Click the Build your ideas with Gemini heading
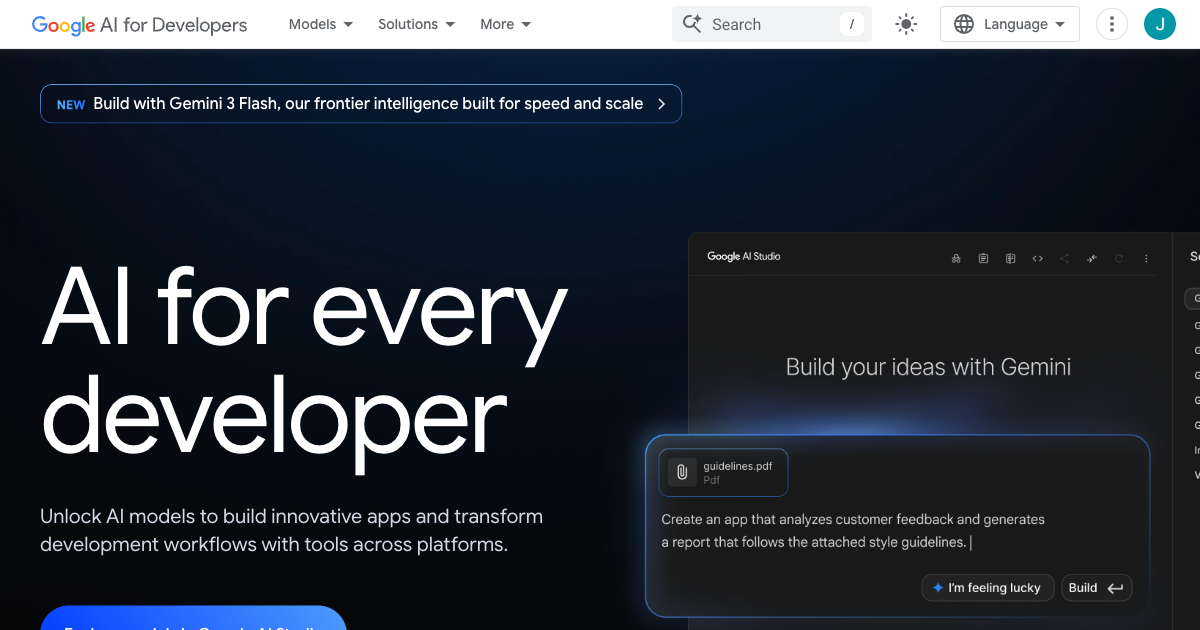 [x=928, y=367]
